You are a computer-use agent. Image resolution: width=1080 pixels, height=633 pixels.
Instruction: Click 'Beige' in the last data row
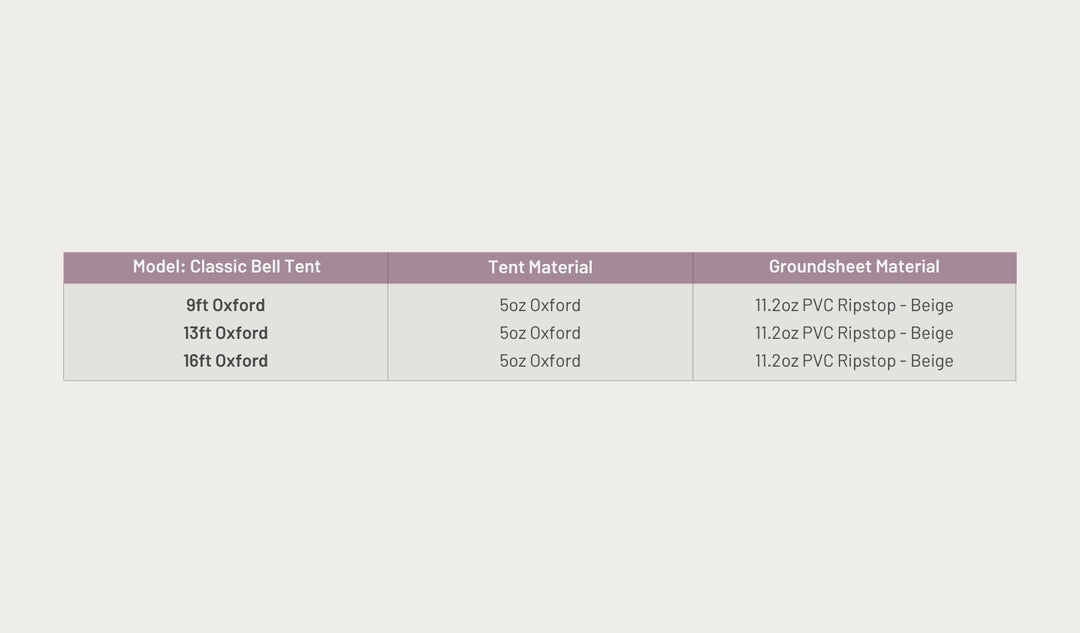click(x=932, y=360)
